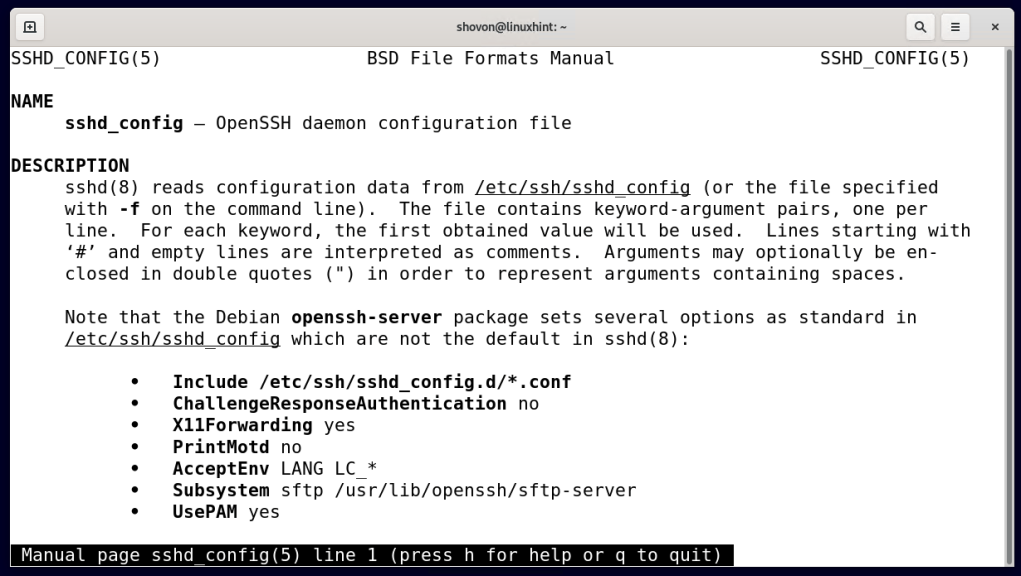The width and height of the screenshot is (1021, 576).
Task: Select the NAME section heading
Action: [32, 101]
